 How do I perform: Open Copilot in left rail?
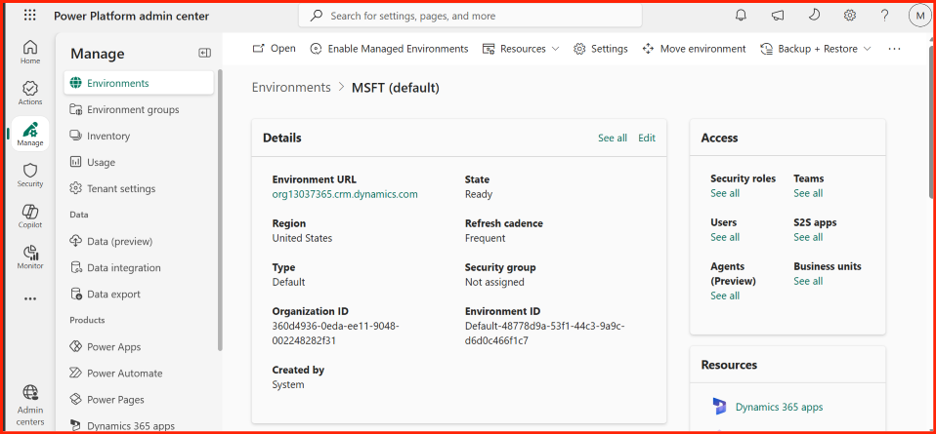[x=30, y=216]
